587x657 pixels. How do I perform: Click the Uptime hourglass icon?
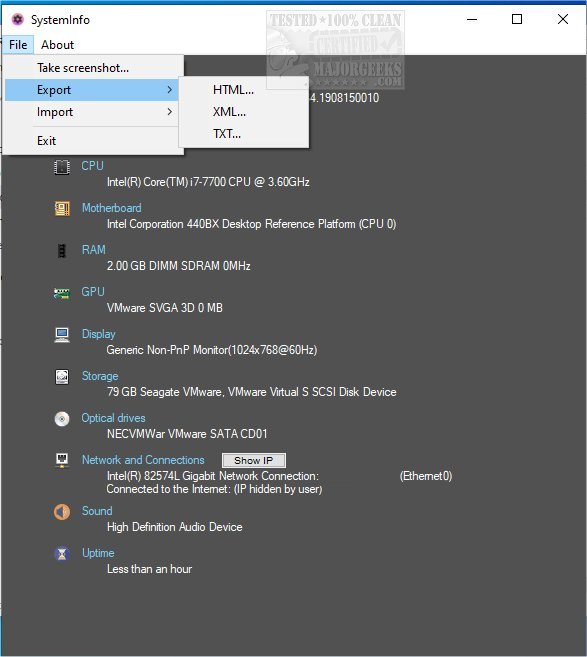click(x=62, y=554)
